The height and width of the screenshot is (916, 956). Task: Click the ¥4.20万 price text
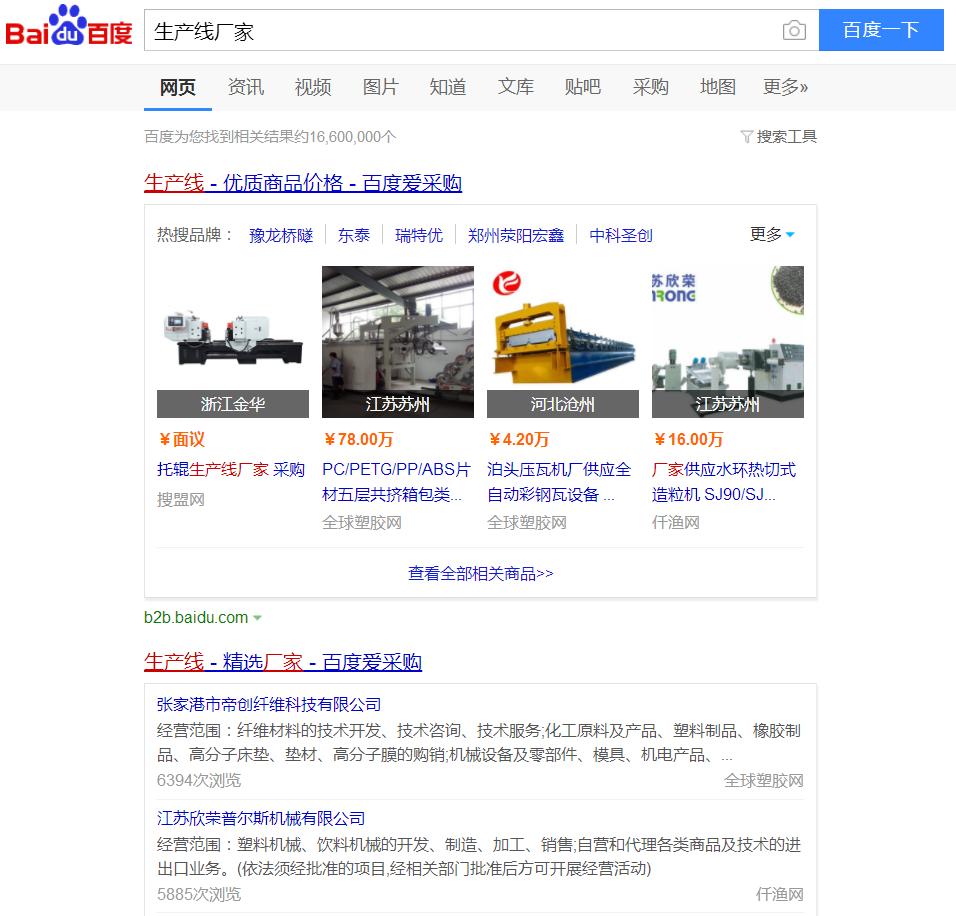(519, 440)
